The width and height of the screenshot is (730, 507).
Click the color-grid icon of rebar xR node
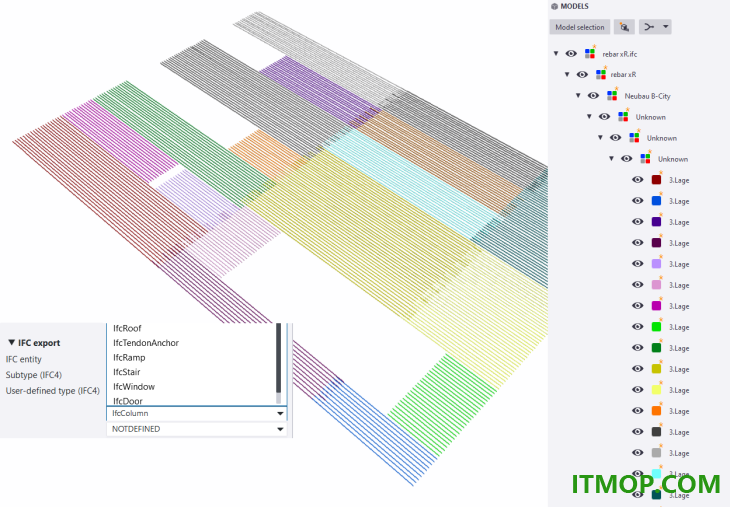602,74
